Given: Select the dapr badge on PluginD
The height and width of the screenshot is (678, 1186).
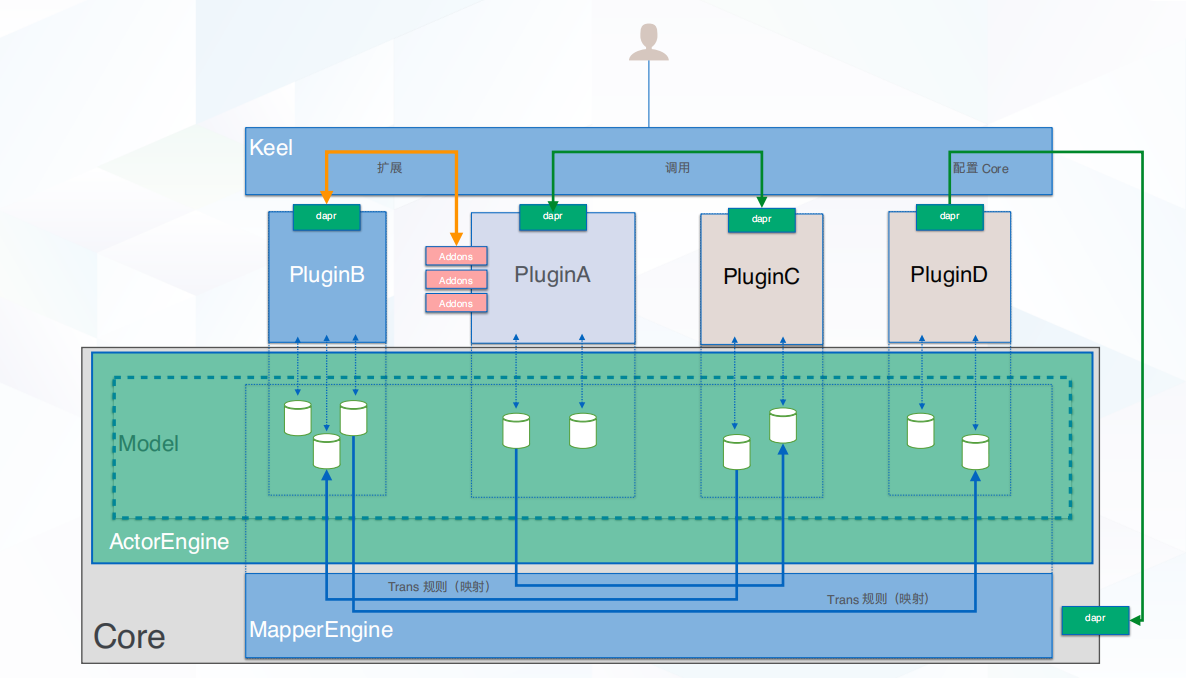Looking at the screenshot, I should coord(949,217).
